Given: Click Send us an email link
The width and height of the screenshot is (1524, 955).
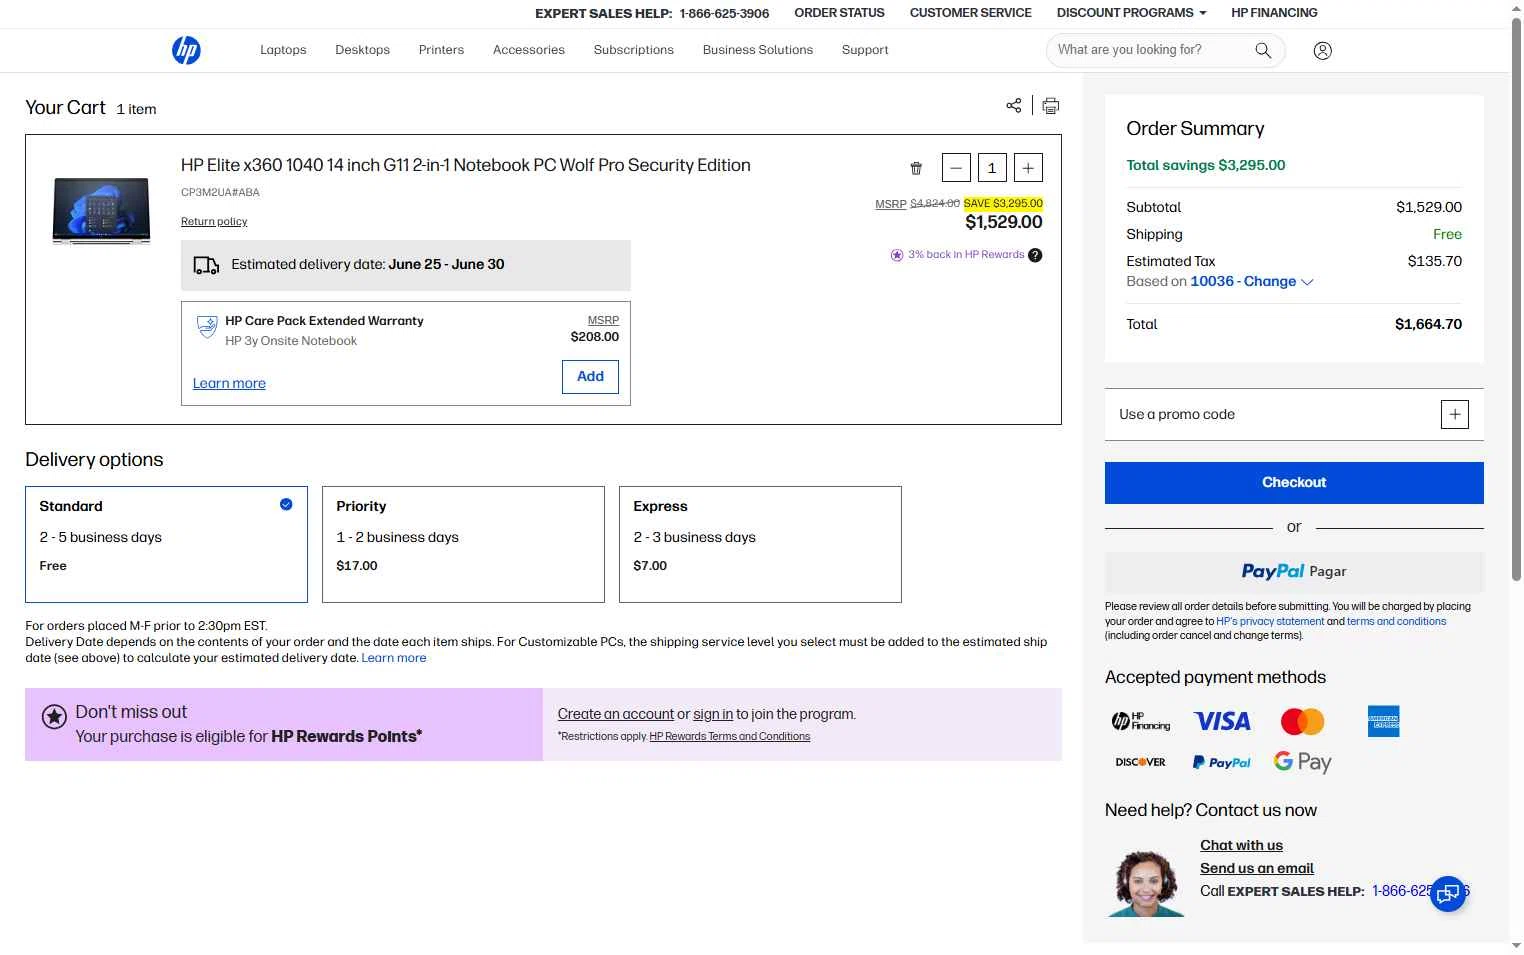Looking at the screenshot, I should click(x=1257, y=869).
